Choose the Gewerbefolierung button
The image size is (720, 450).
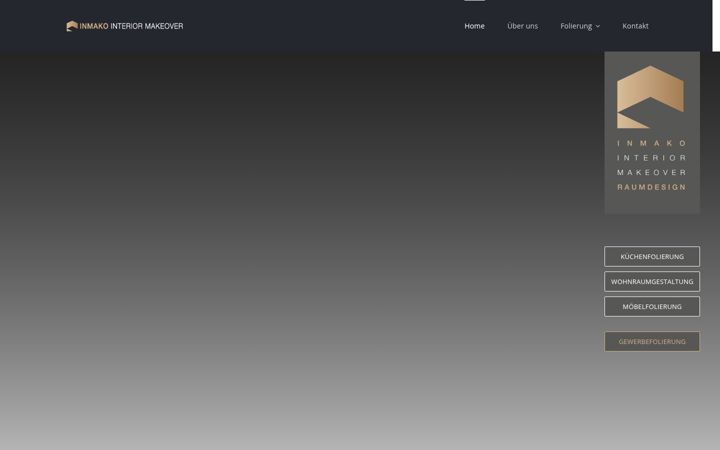pyautogui.click(x=652, y=342)
